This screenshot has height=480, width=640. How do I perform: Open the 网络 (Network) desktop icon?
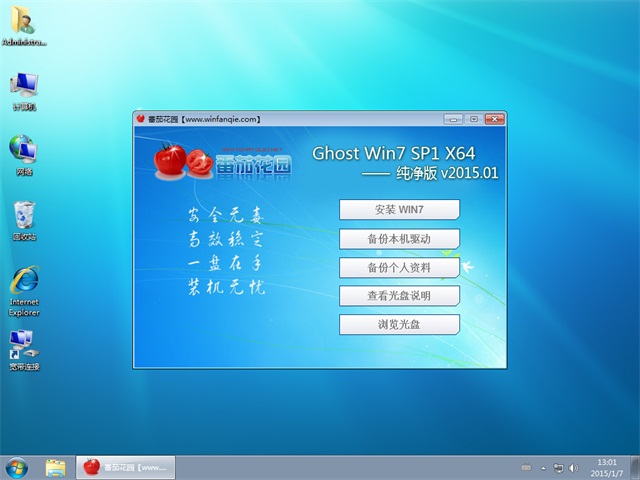pyautogui.click(x=24, y=153)
